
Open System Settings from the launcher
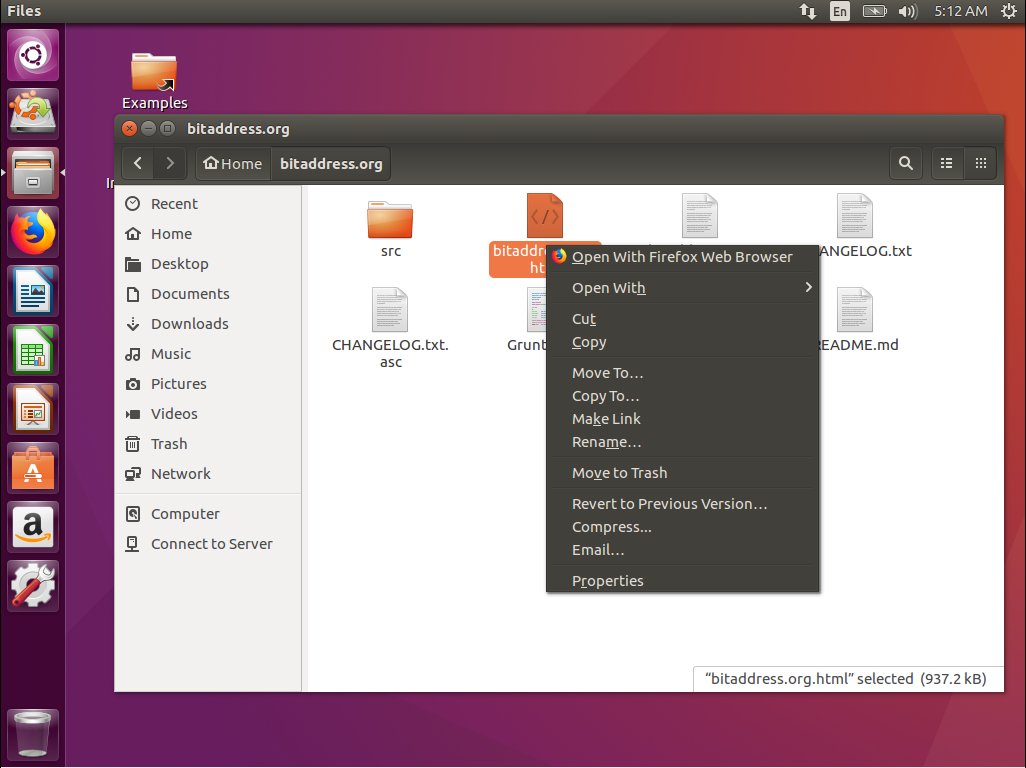click(34, 585)
